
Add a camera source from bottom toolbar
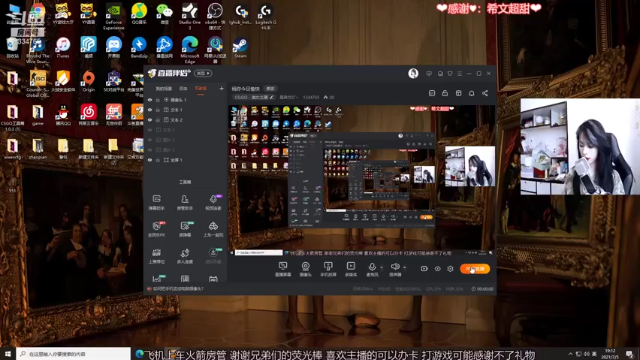(305, 269)
